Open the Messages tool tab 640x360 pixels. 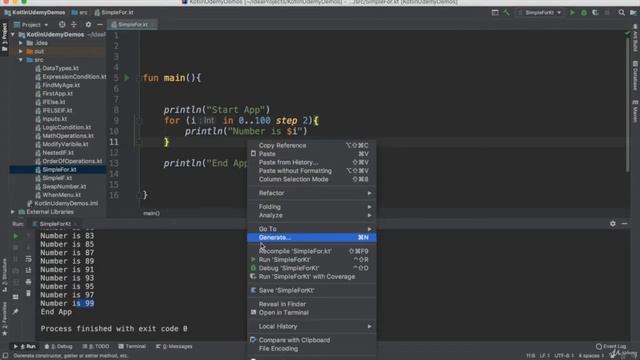click(174, 347)
